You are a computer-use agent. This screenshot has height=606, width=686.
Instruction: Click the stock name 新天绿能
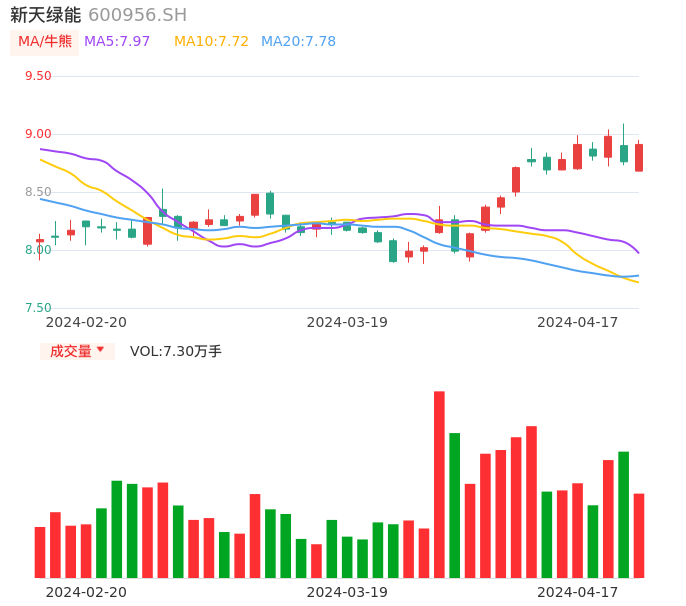pyautogui.click(x=46, y=15)
